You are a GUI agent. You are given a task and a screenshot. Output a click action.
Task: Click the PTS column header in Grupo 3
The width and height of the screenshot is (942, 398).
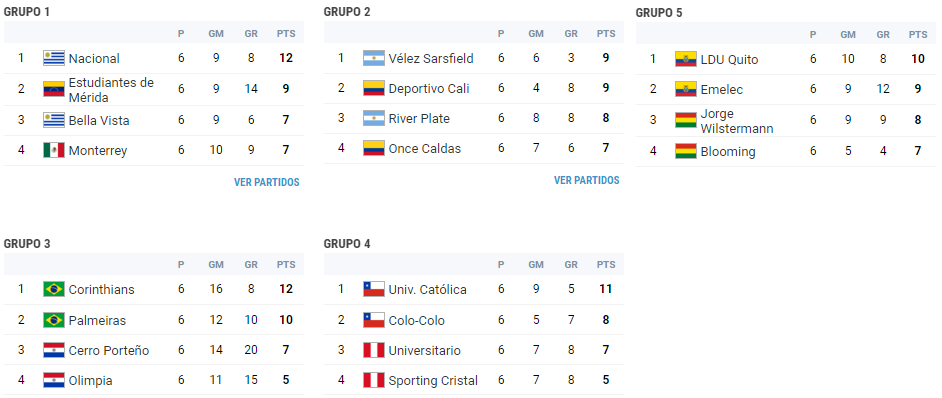tap(286, 265)
